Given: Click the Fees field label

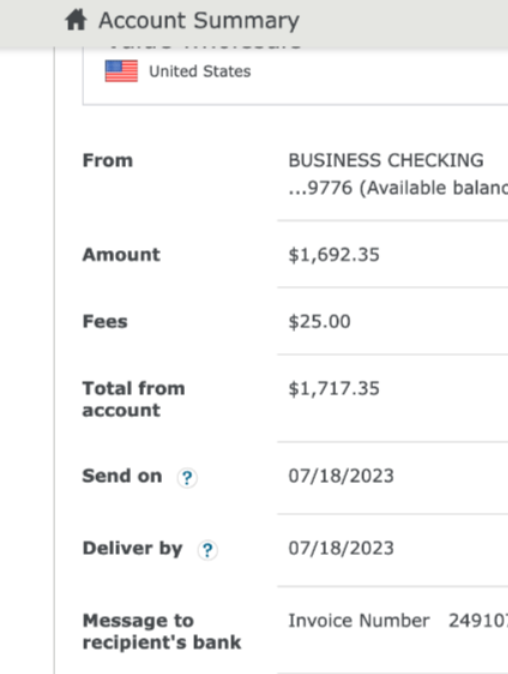Looking at the screenshot, I should pos(105,322).
